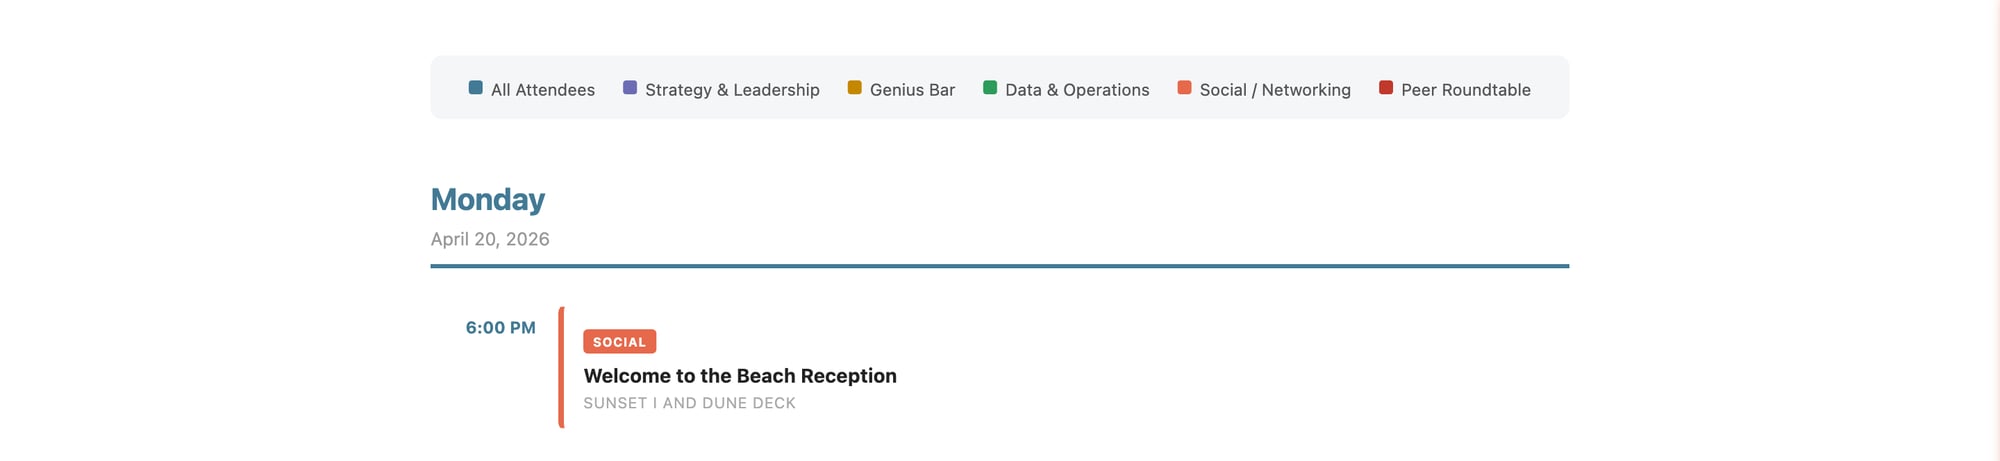Open the Welcome to the Beach Reception session
The width and height of the screenshot is (2000, 461).
[740, 376]
